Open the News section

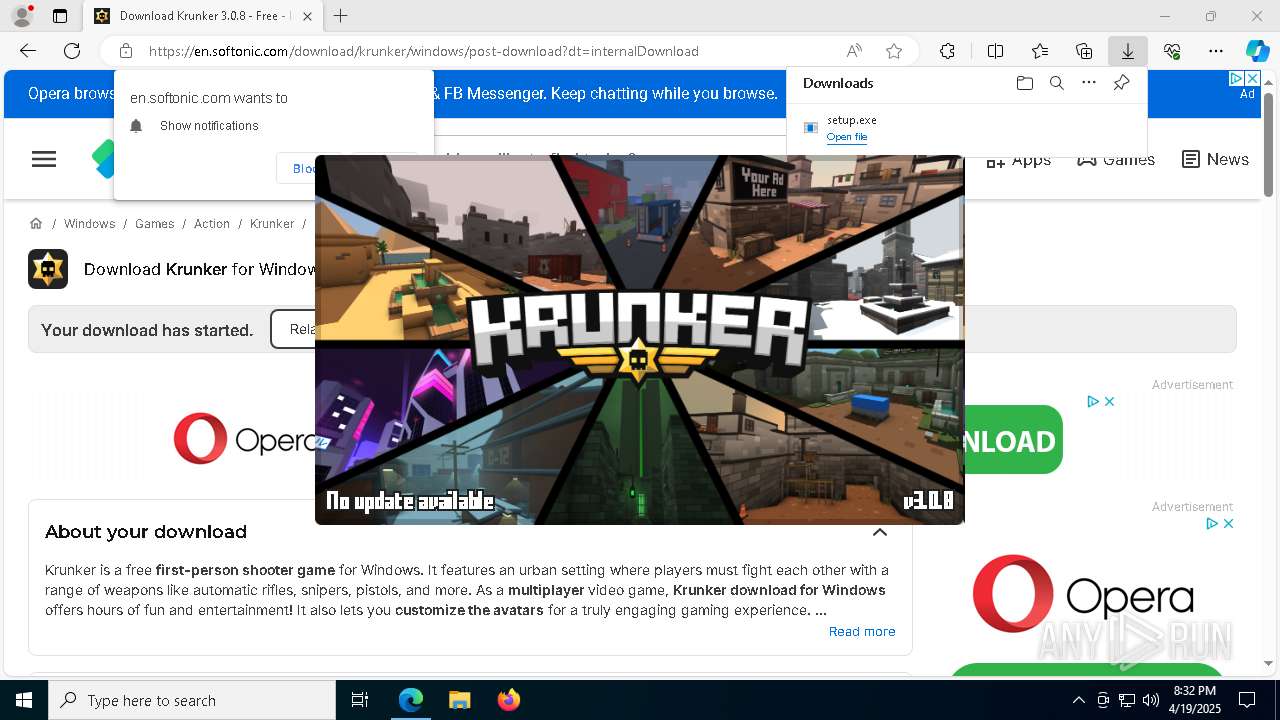[1215, 159]
